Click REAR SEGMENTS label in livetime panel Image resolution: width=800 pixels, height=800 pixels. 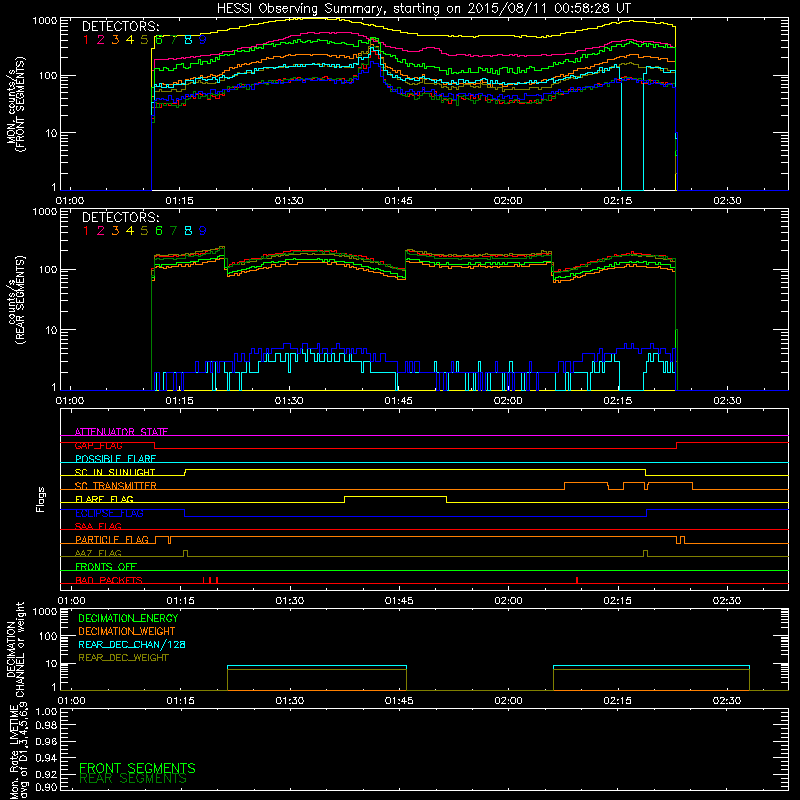pos(133,779)
